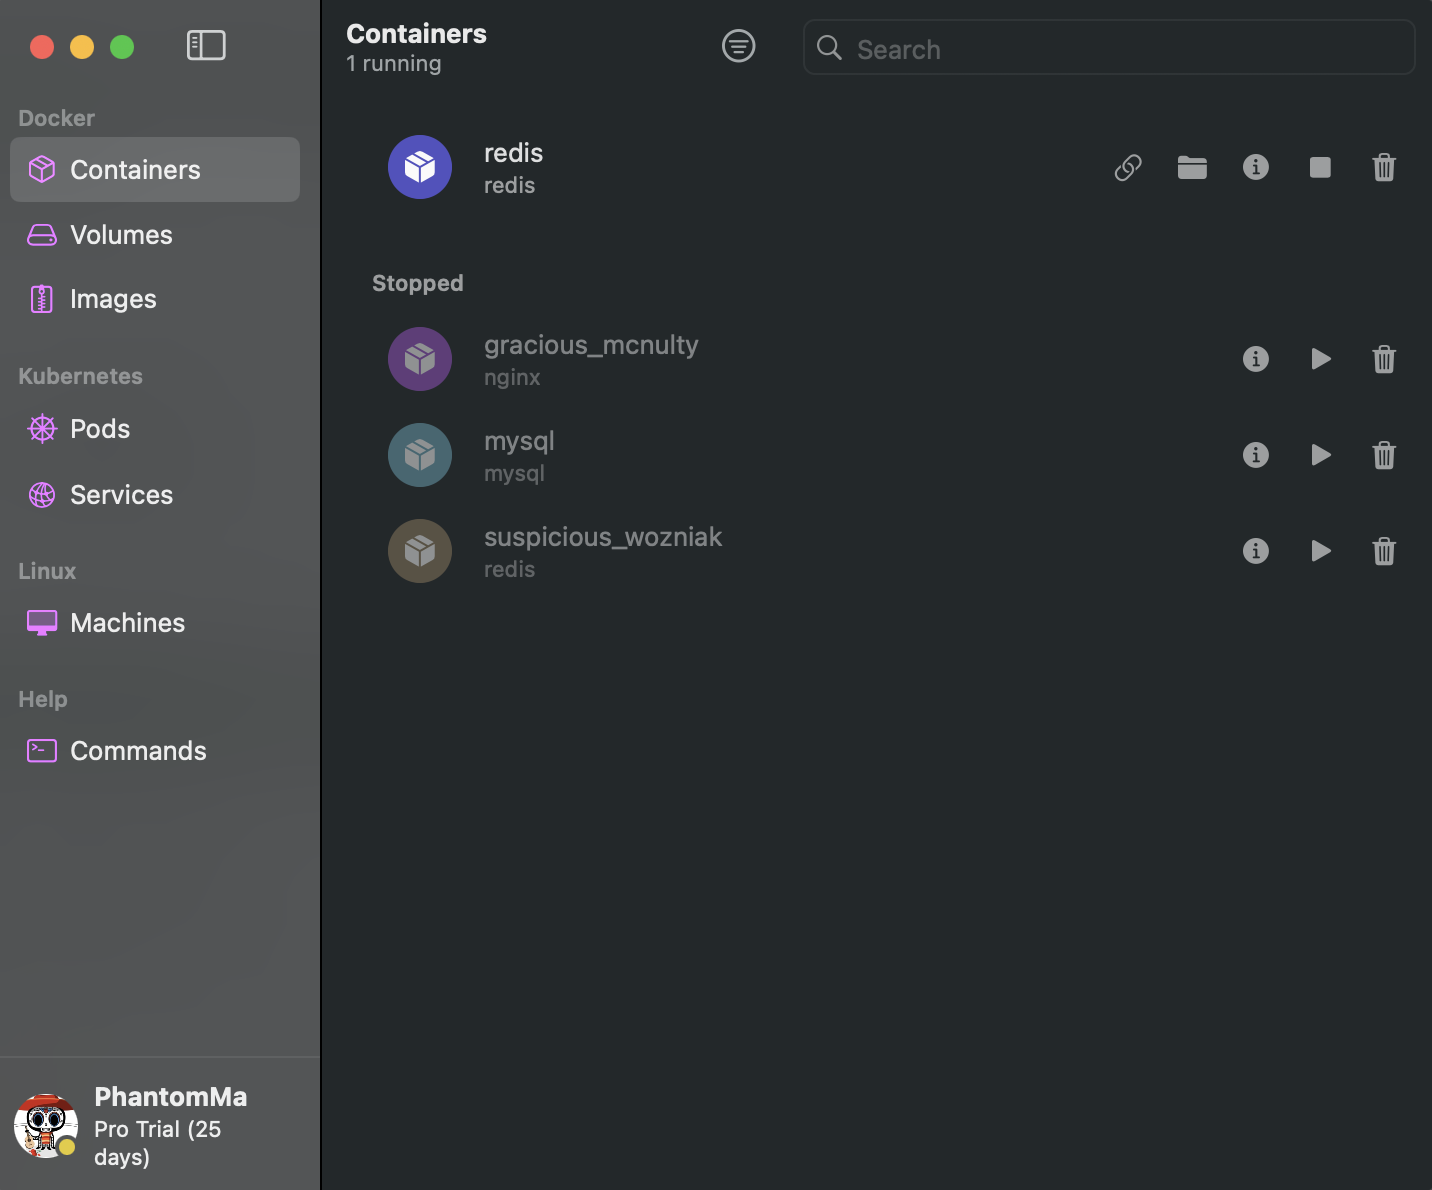Open the Commands help page
Viewport: 1432px width, 1190px height.
(x=155, y=751)
